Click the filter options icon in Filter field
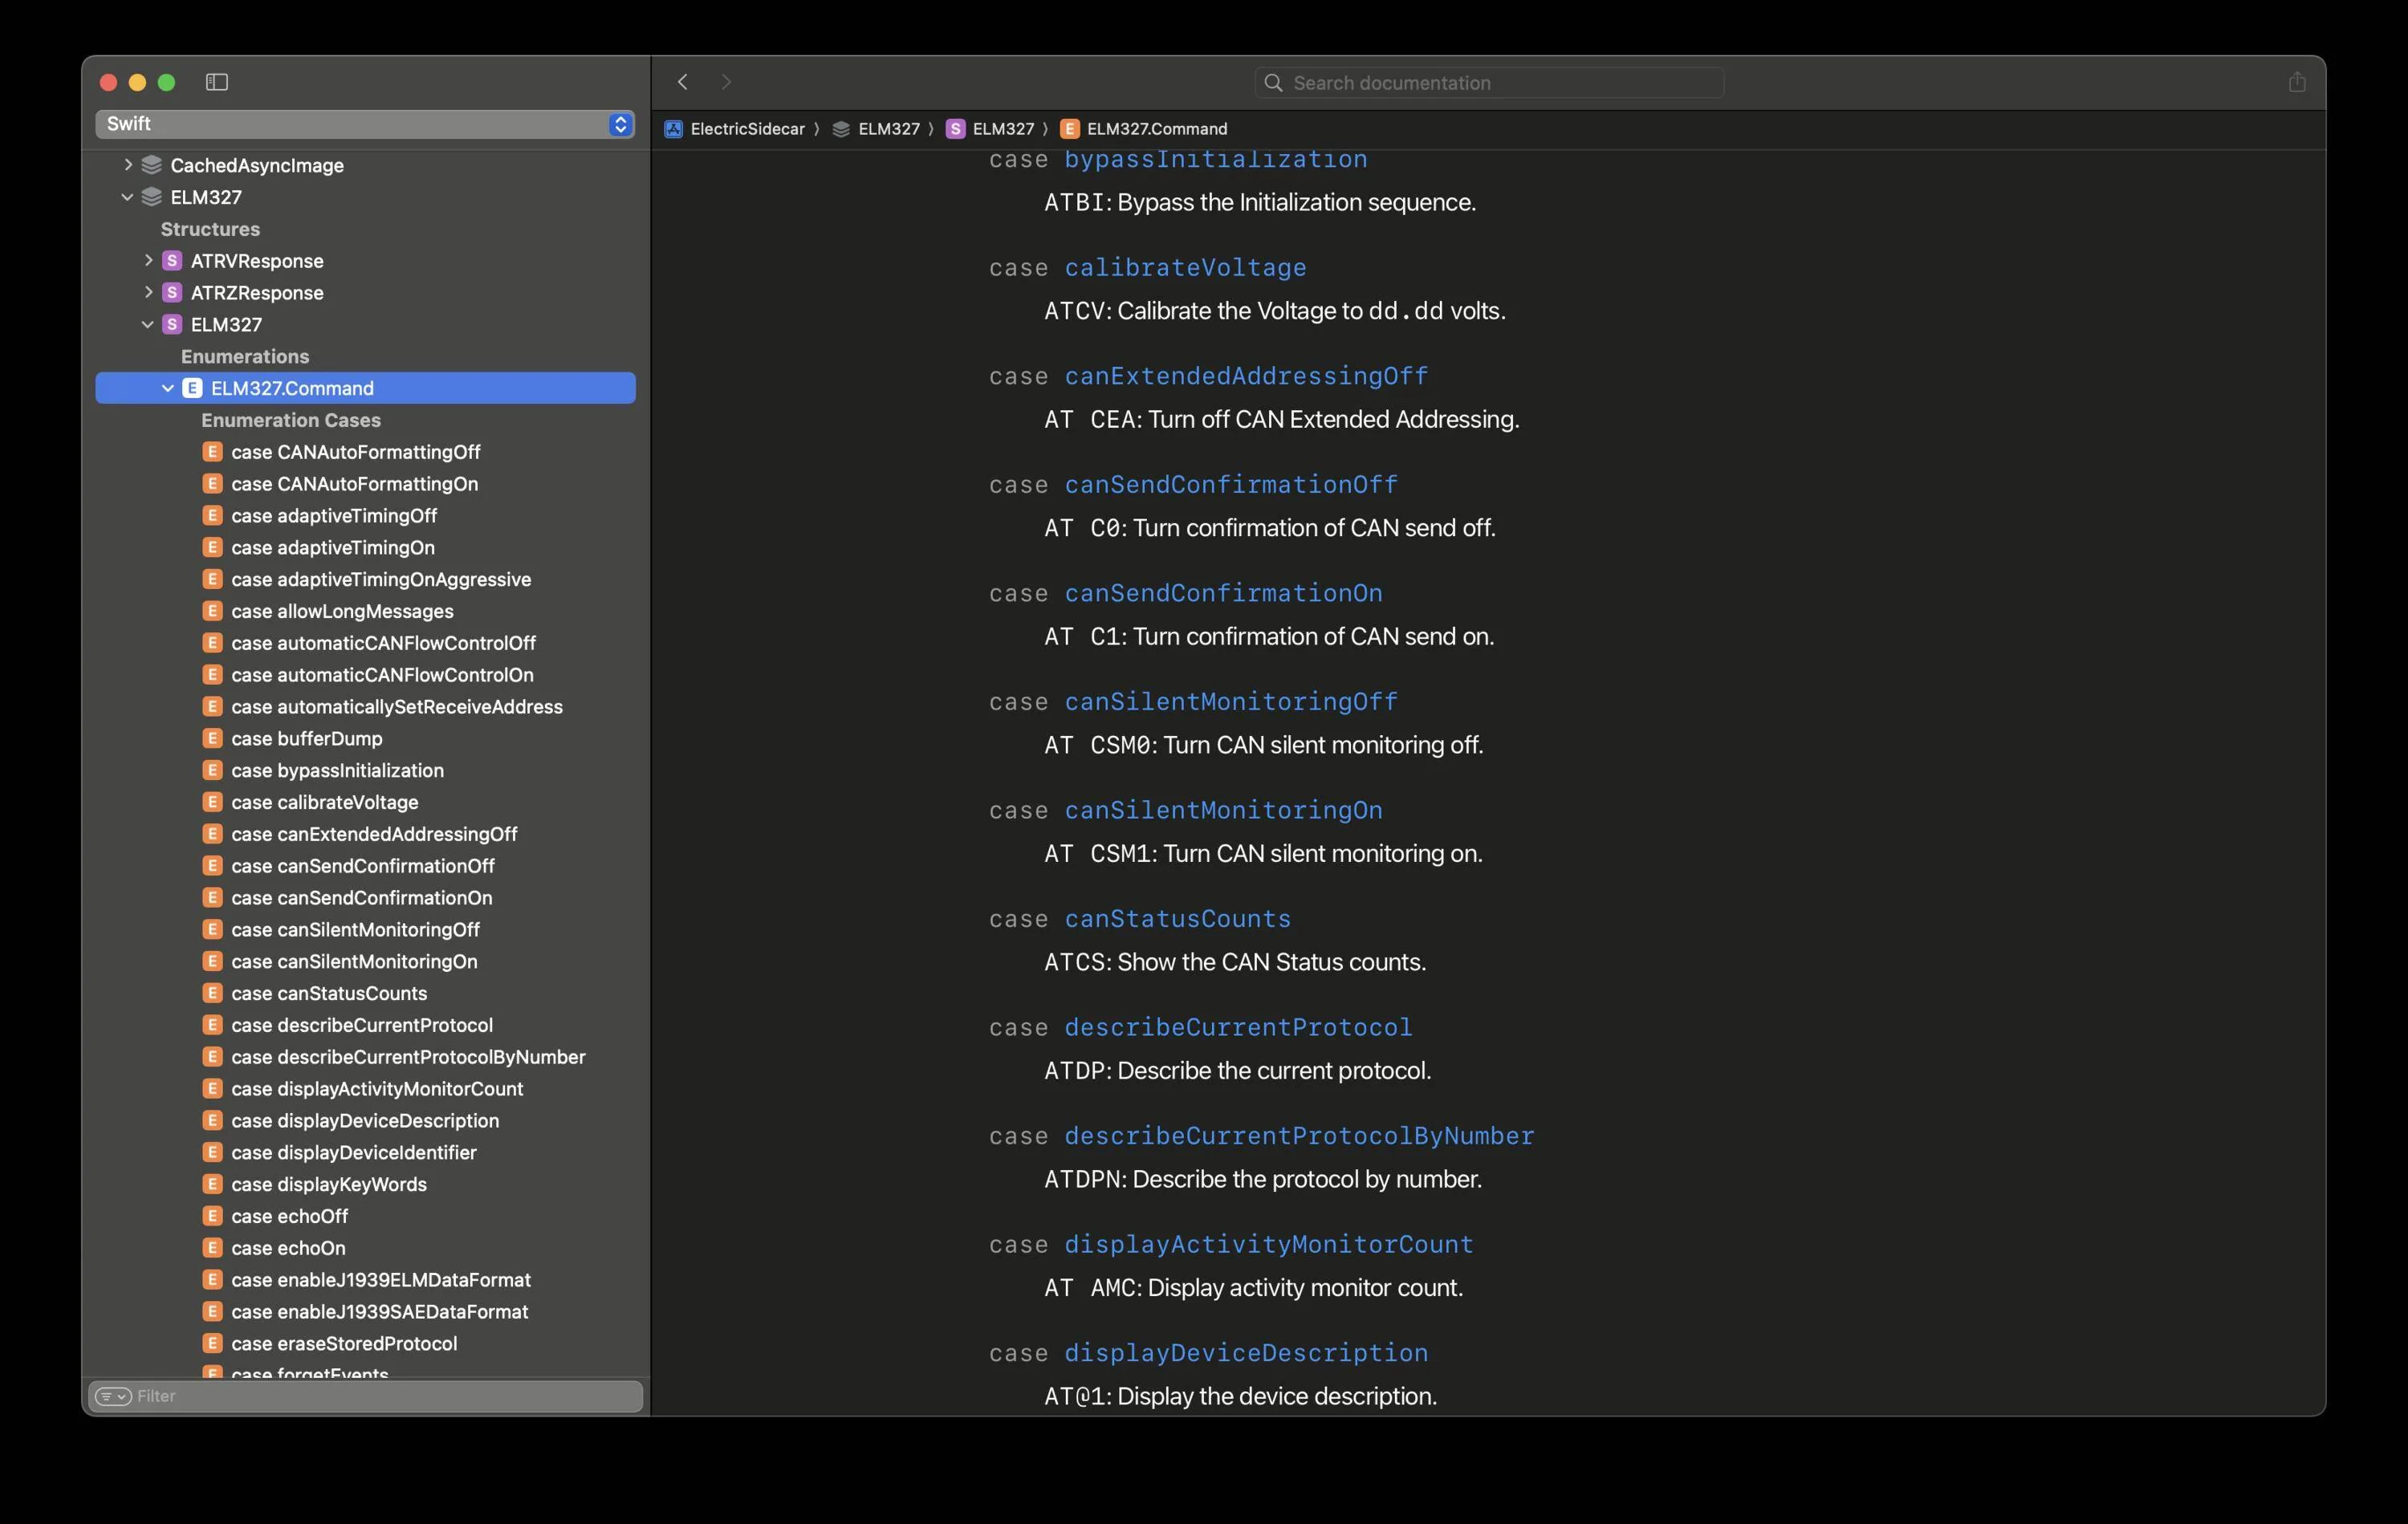Viewport: 2408px width, 1524px height. [x=113, y=1396]
